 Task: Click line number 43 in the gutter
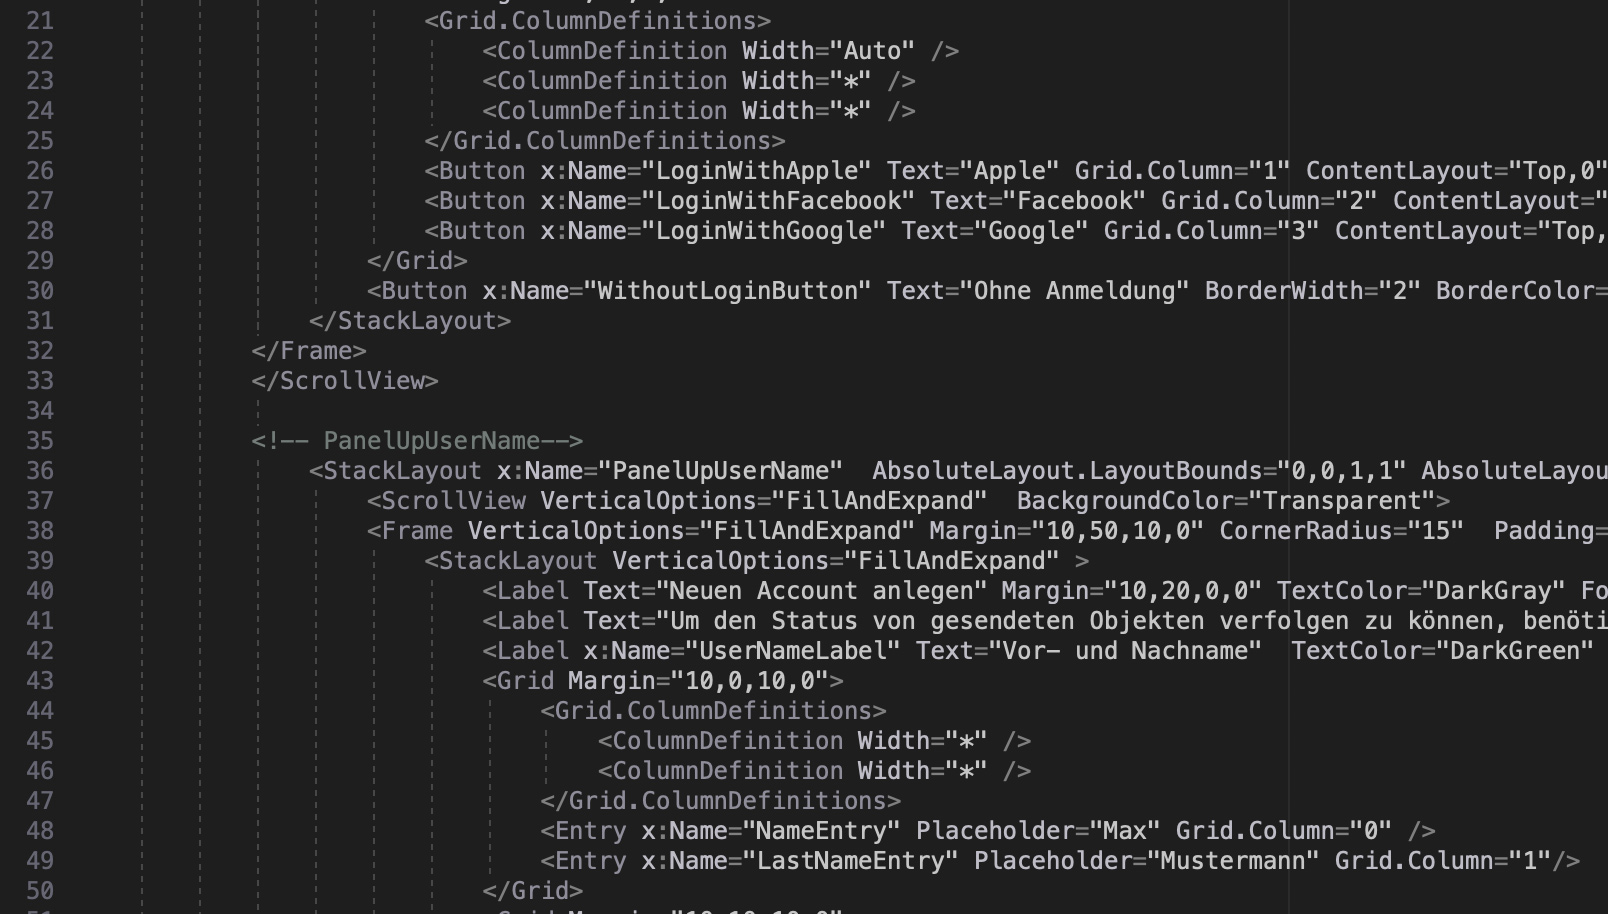point(40,681)
